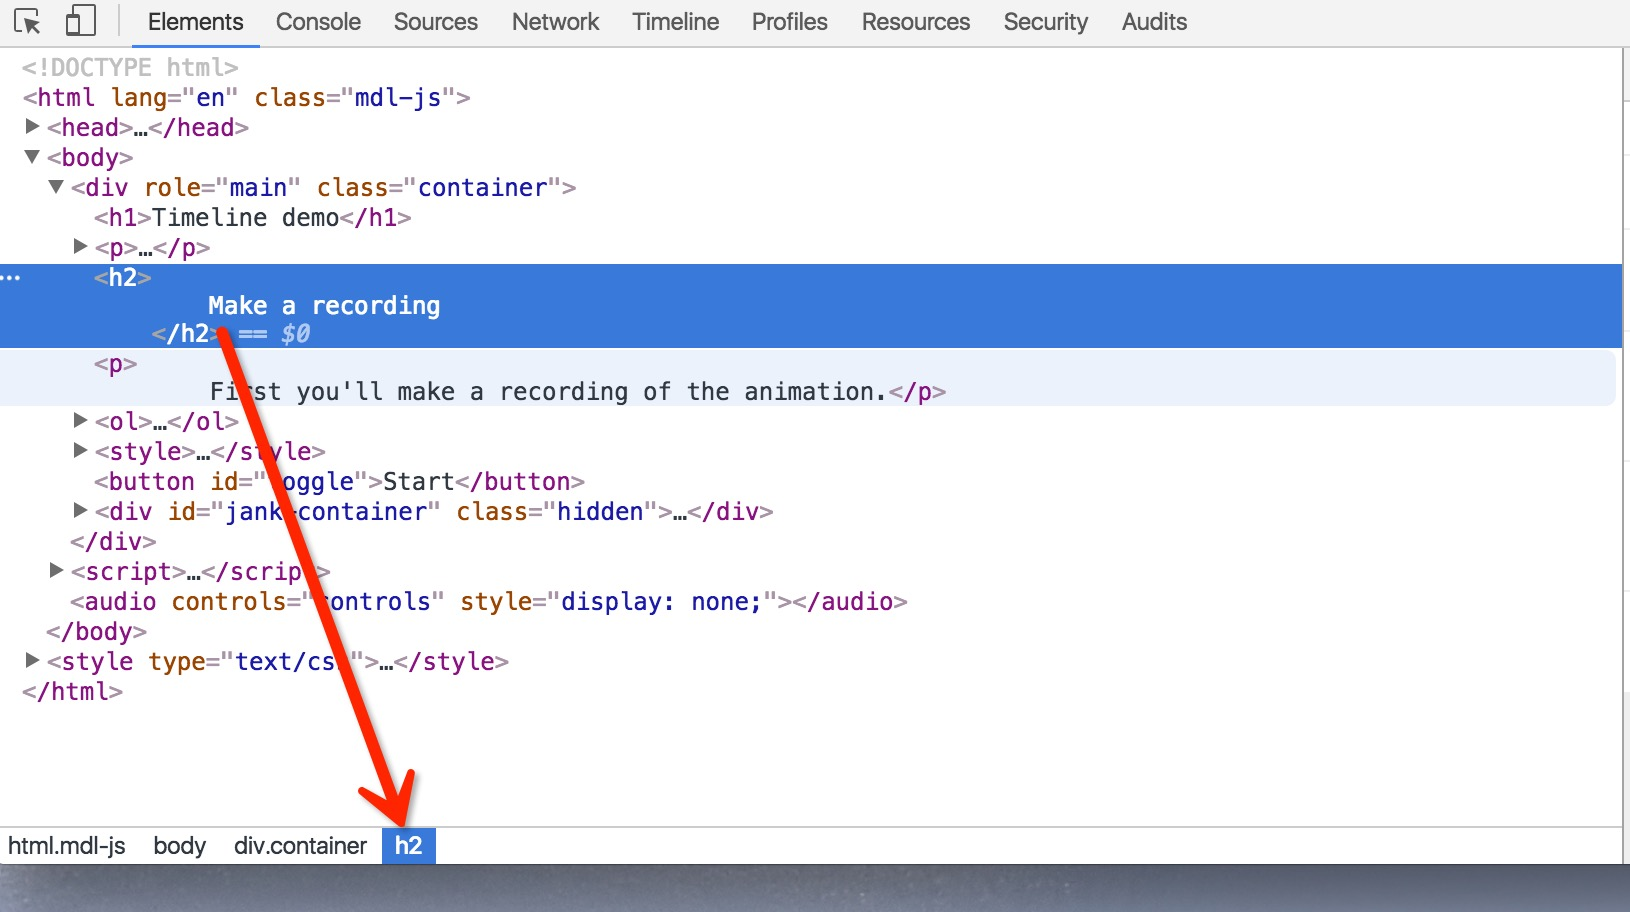Image resolution: width=1630 pixels, height=912 pixels.
Task: Click the "hidden" class attribute value
Action: [x=600, y=511]
